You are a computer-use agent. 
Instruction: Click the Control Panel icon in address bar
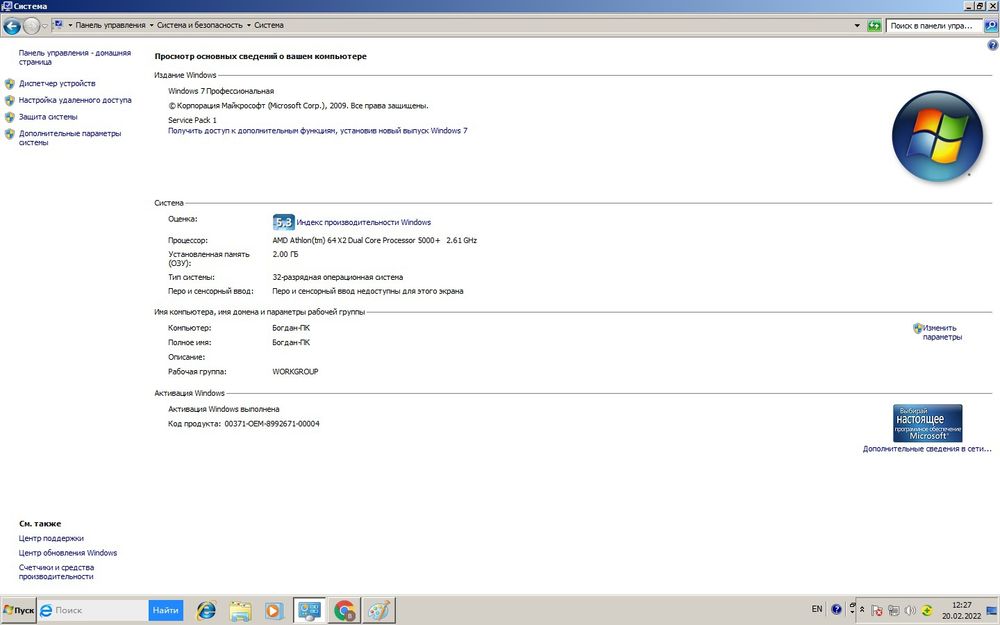(58, 25)
